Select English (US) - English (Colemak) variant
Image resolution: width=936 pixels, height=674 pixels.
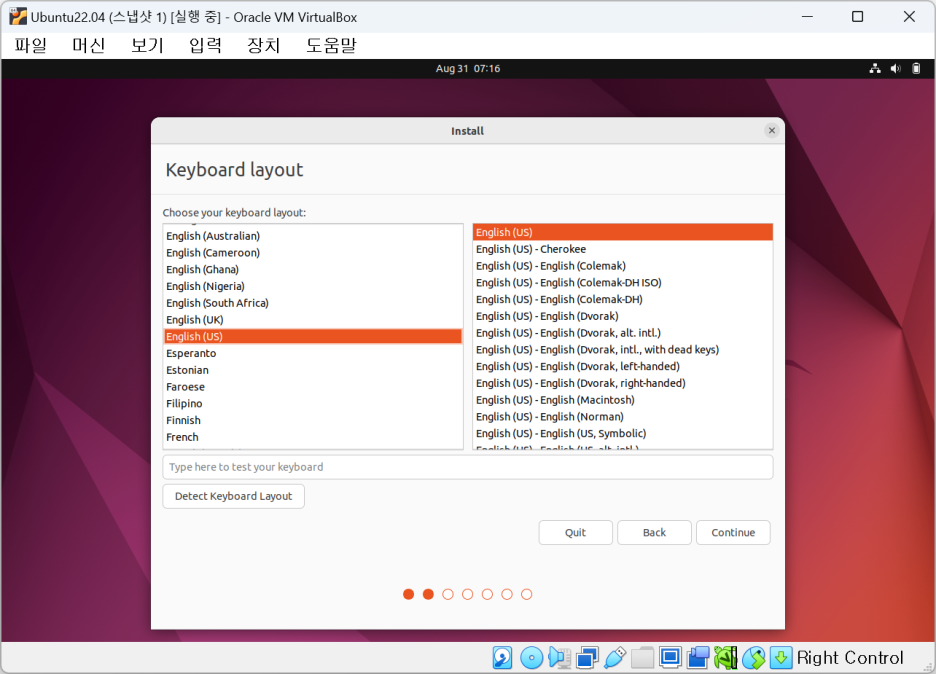point(623,266)
